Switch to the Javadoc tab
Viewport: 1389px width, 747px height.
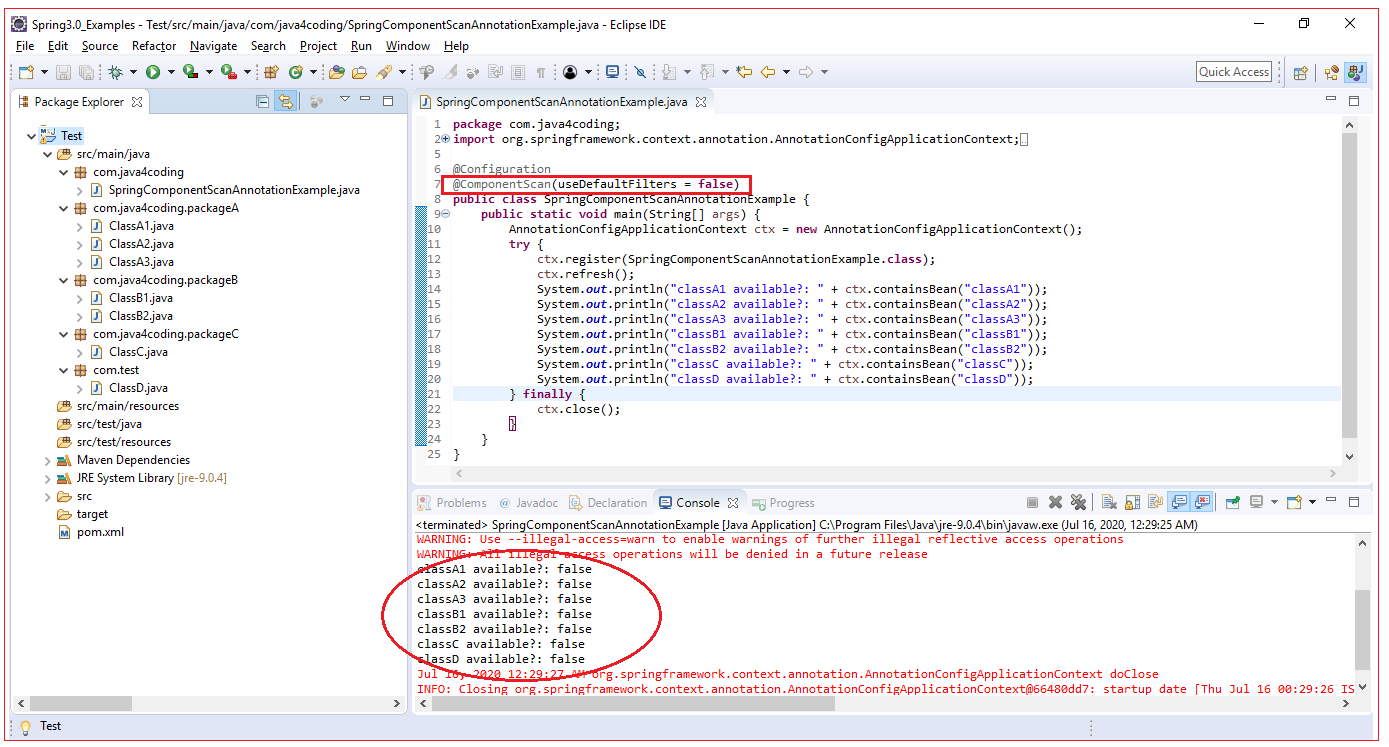coord(529,503)
